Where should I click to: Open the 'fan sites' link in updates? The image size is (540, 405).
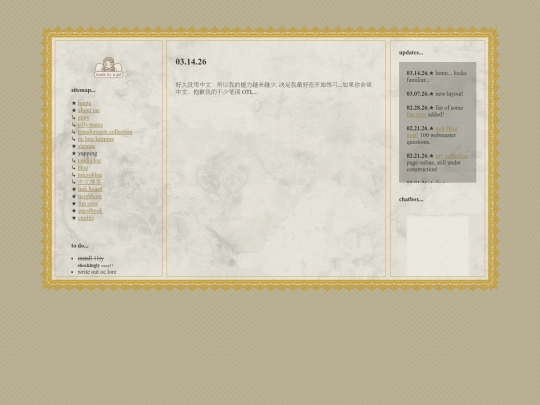[x=416, y=115]
